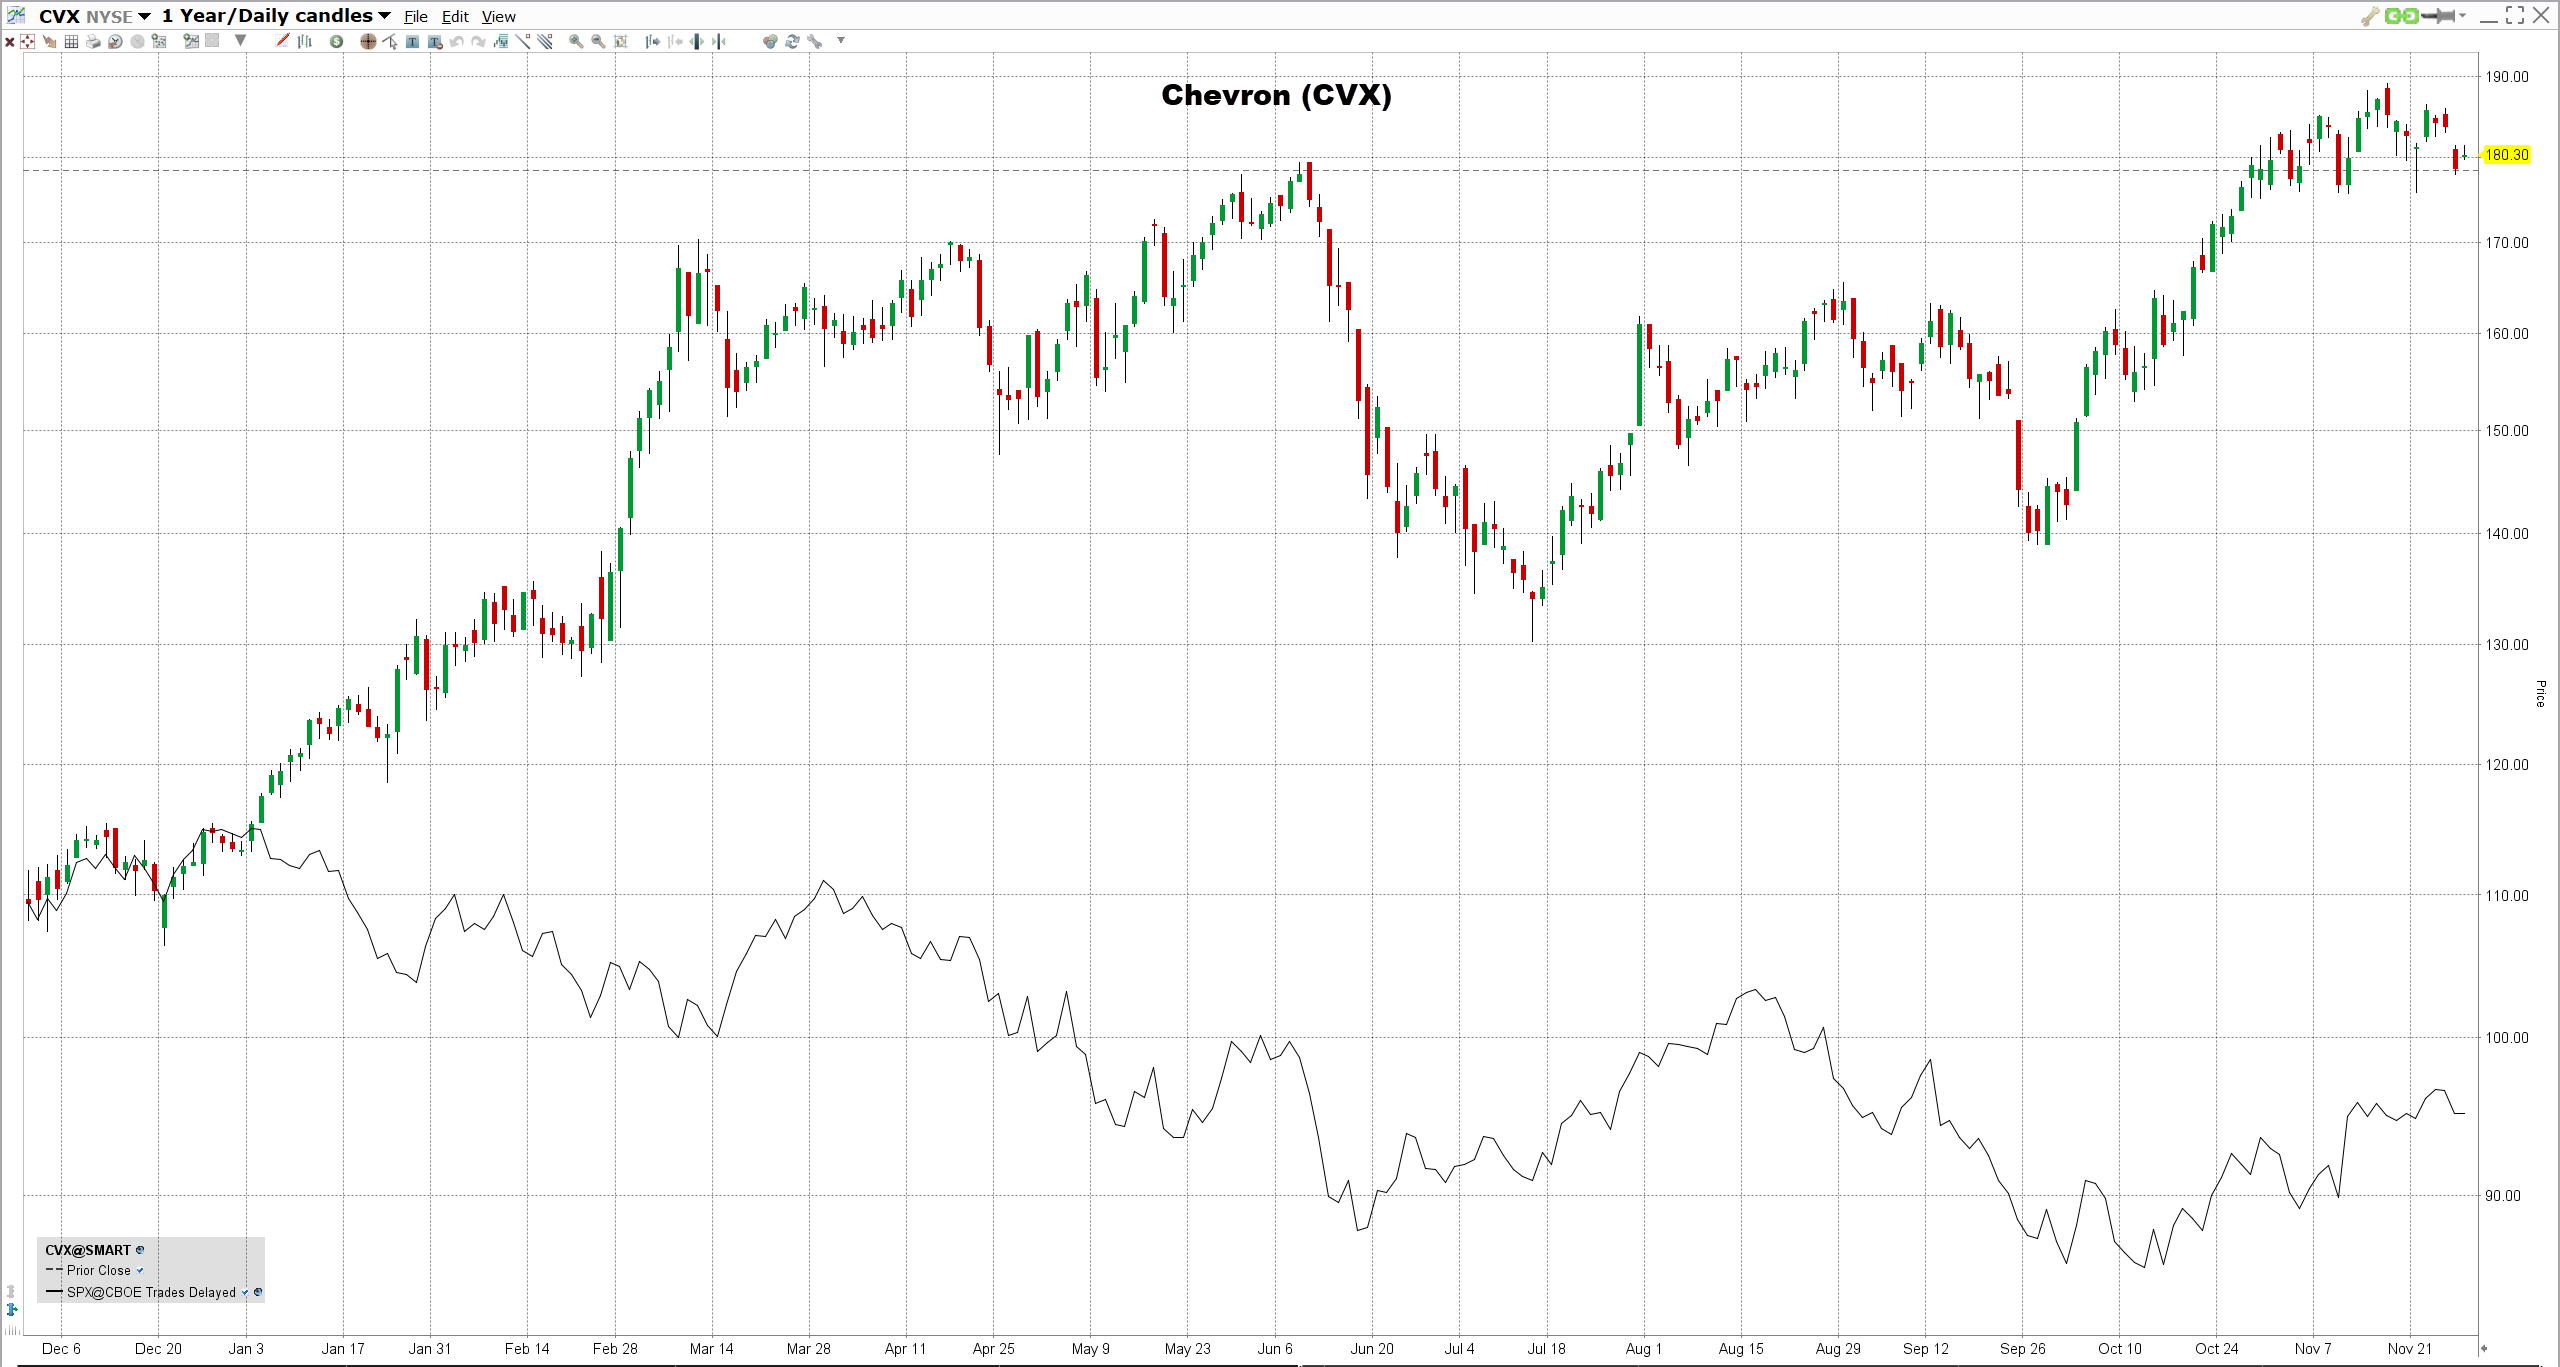This screenshot has width=2560, height=1367.
Task: Toggle the pushpin pin-window icon
Action: pos(2438,16)
